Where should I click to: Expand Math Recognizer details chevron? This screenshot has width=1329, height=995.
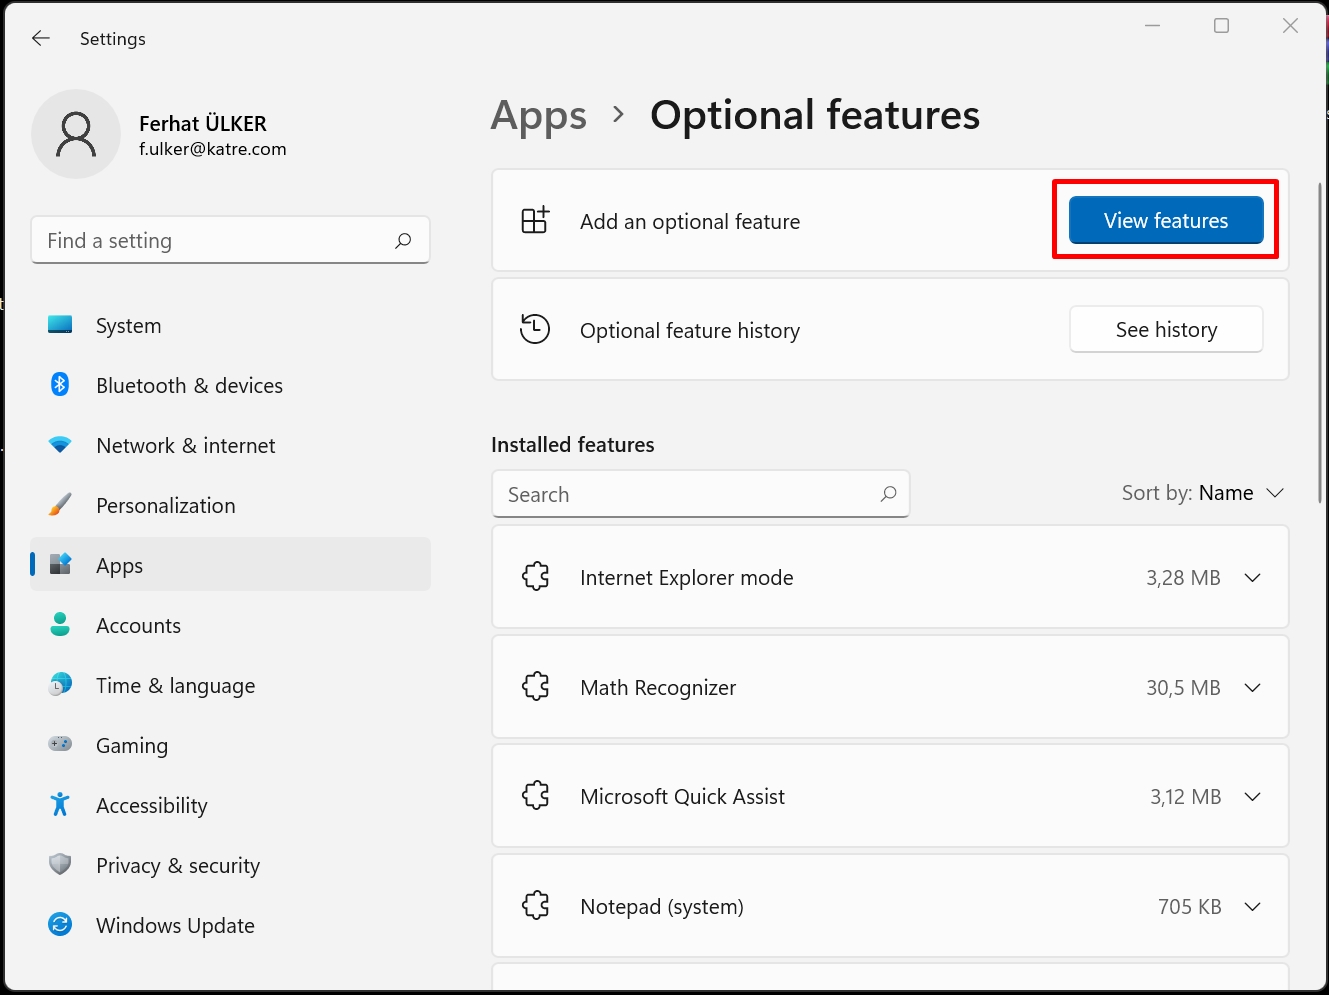[x=1252, y=687]
